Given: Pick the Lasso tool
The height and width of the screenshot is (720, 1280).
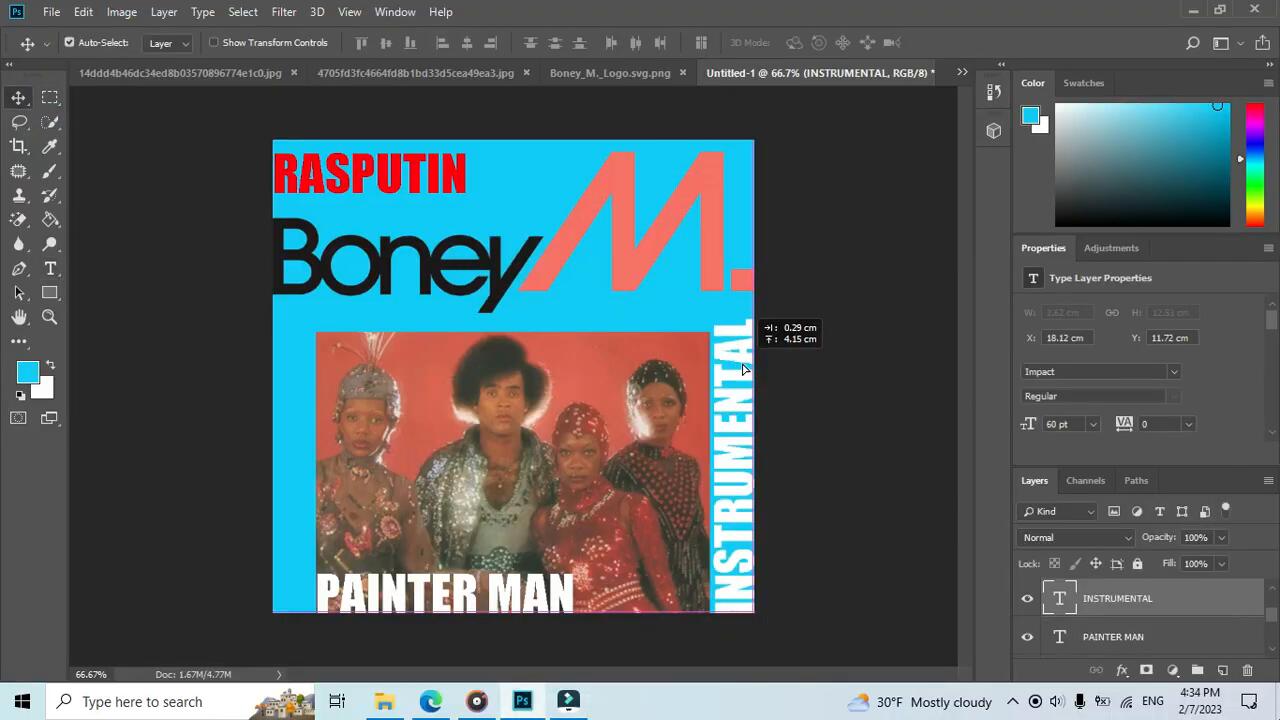Looking at the screenshot, I should point(19,122).
